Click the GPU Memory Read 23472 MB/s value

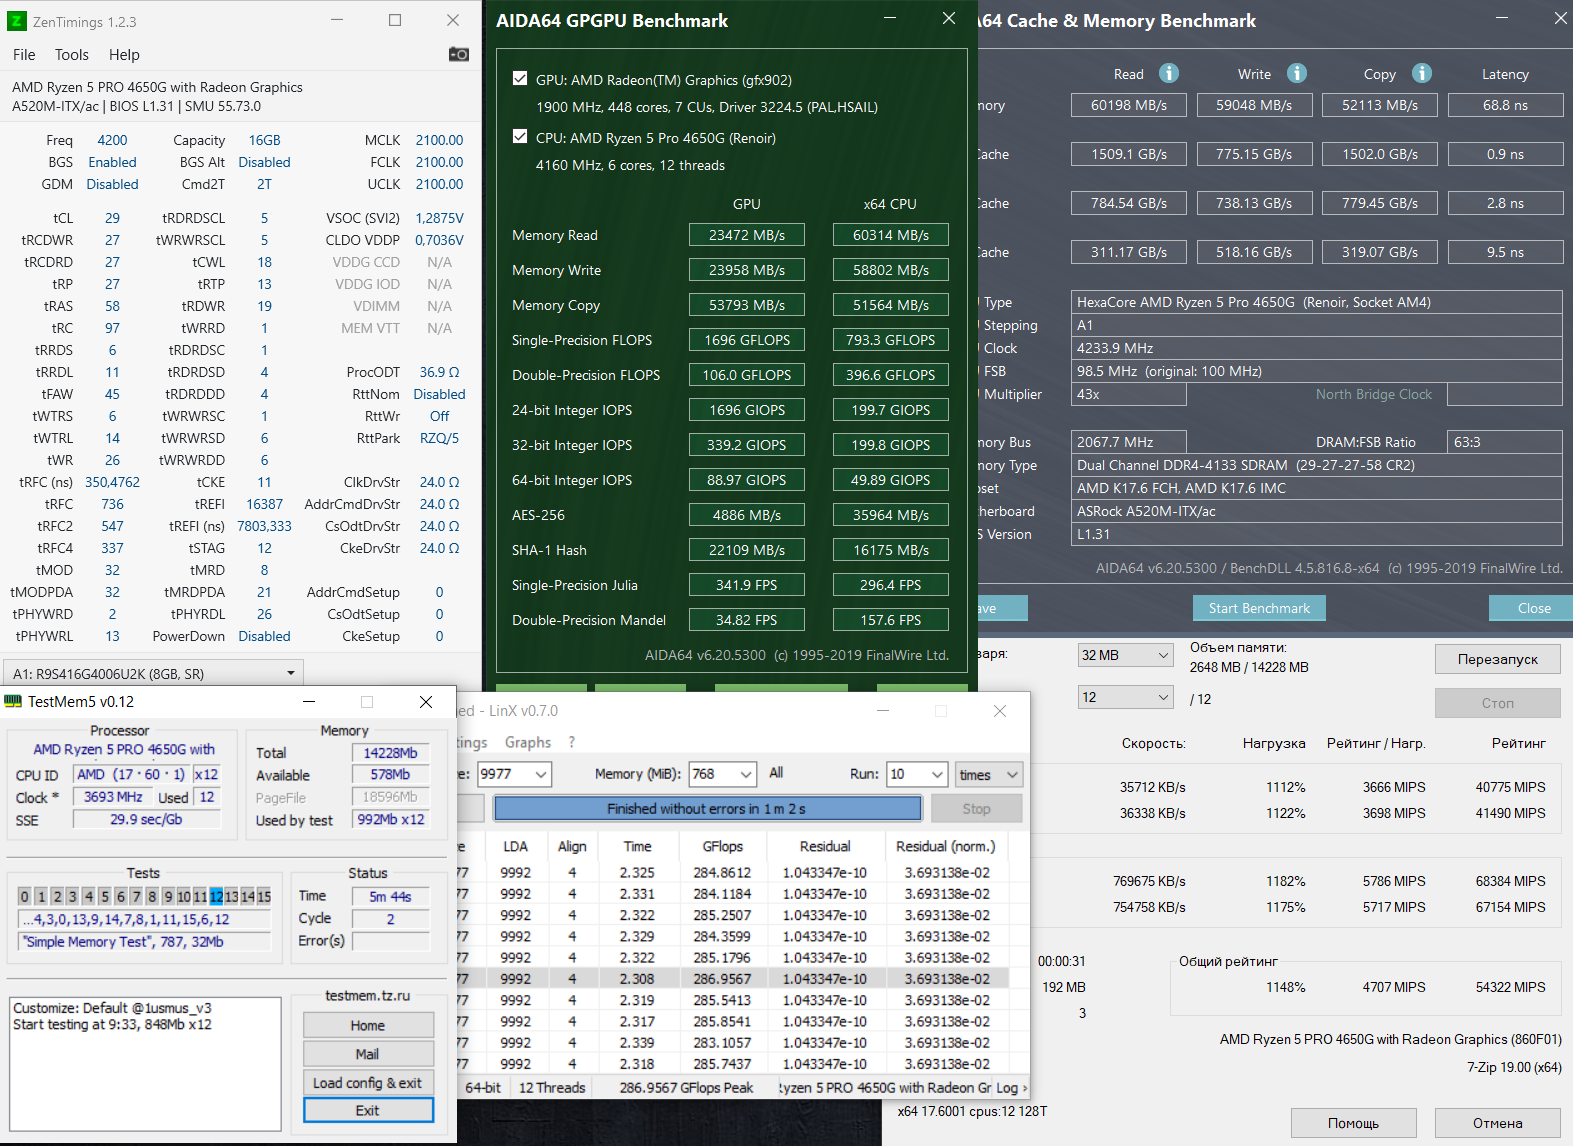(747, 235)
